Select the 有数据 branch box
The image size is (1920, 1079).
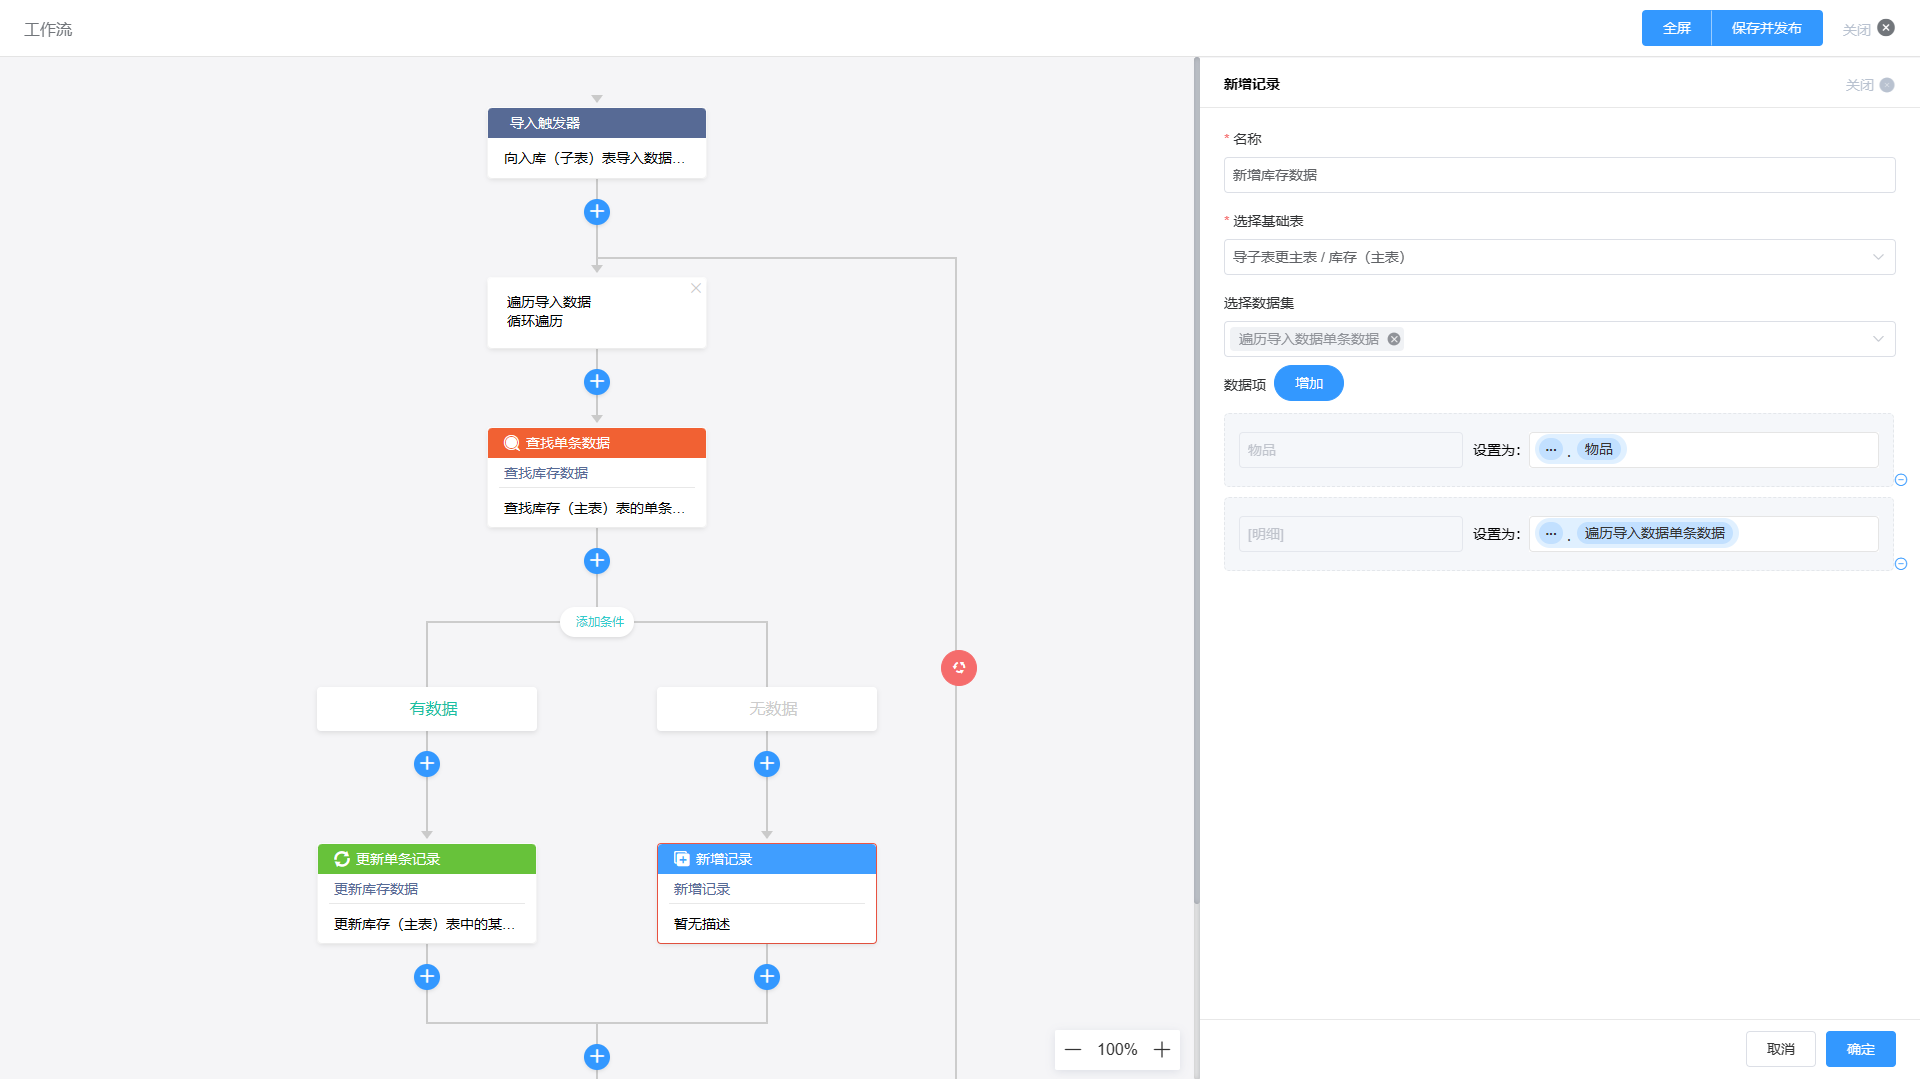(x=427, y=709)
